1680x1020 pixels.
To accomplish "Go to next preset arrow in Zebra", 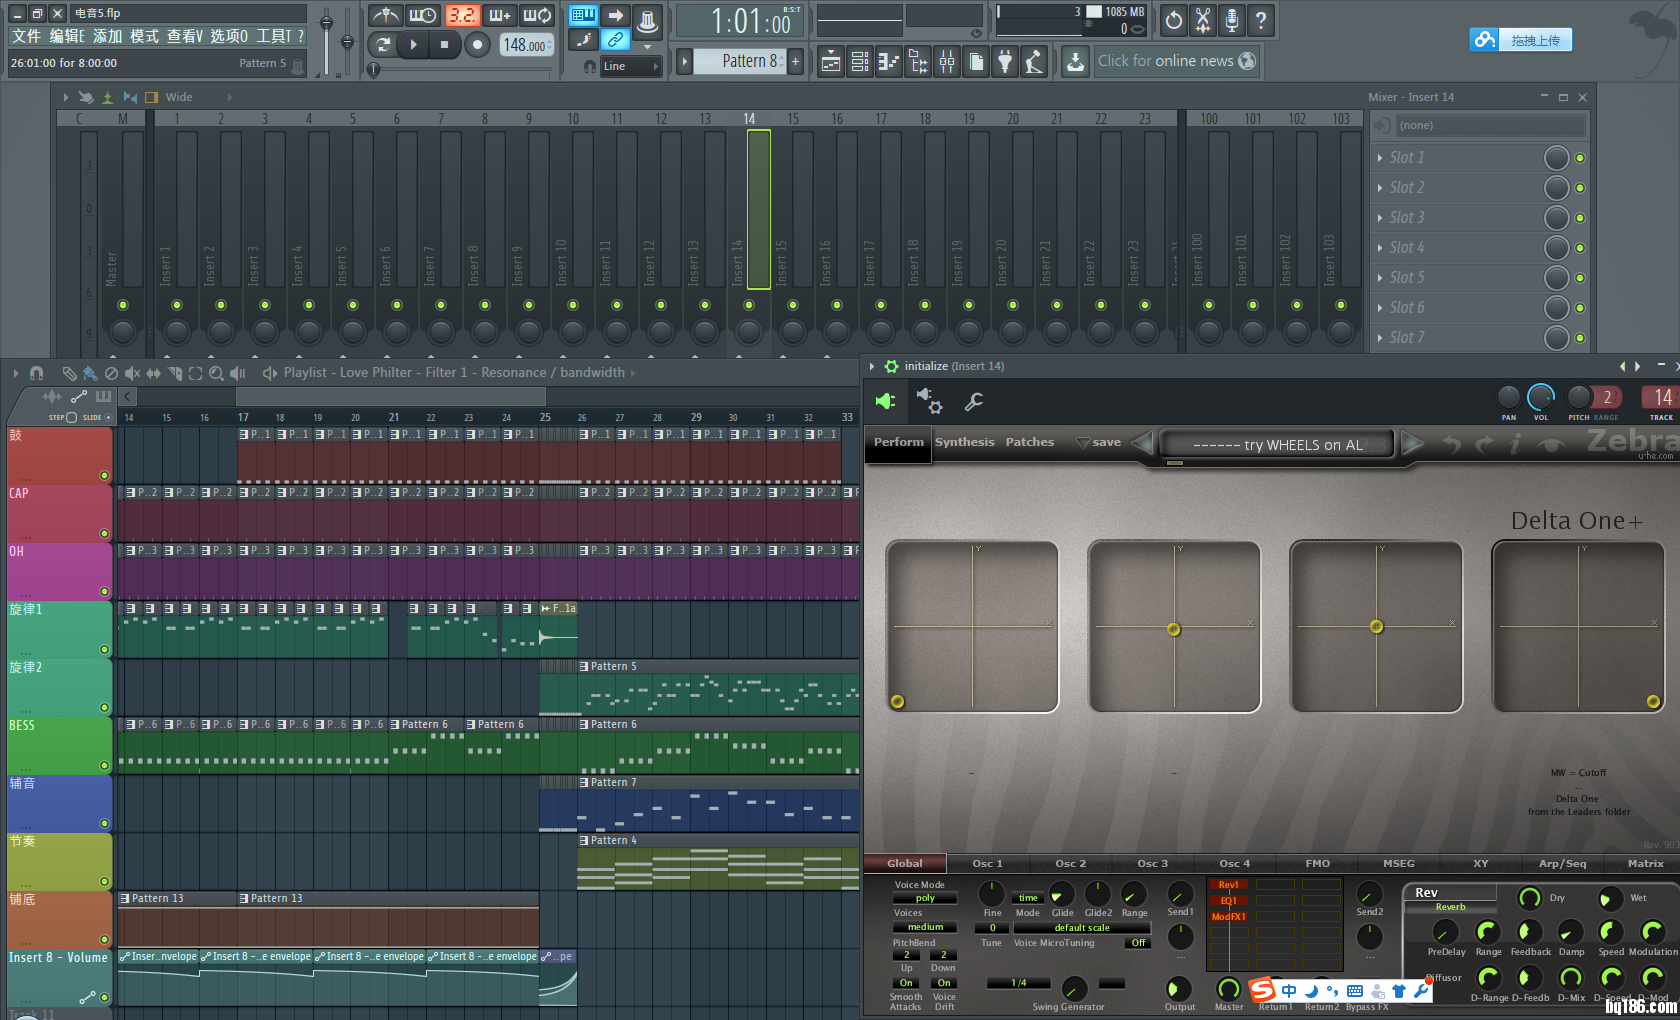I will [x=1412, y=443].
